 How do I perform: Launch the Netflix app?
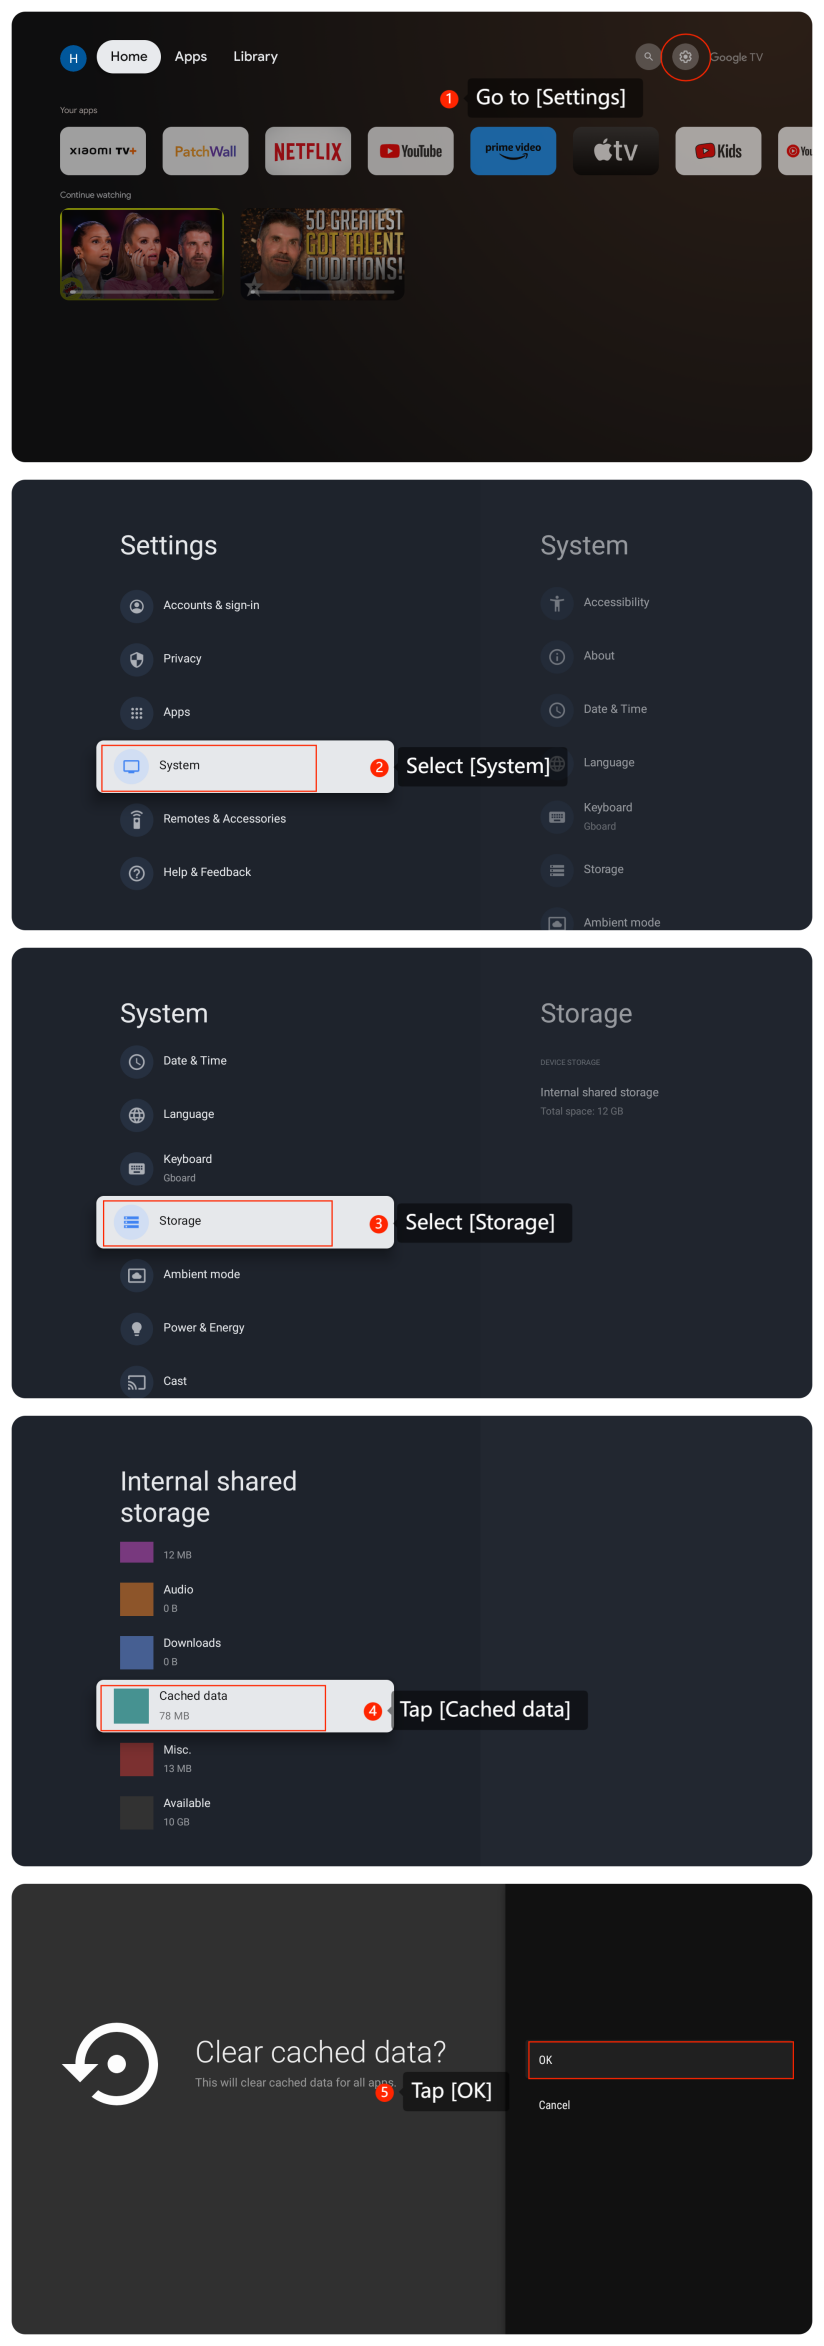point(308,151)
